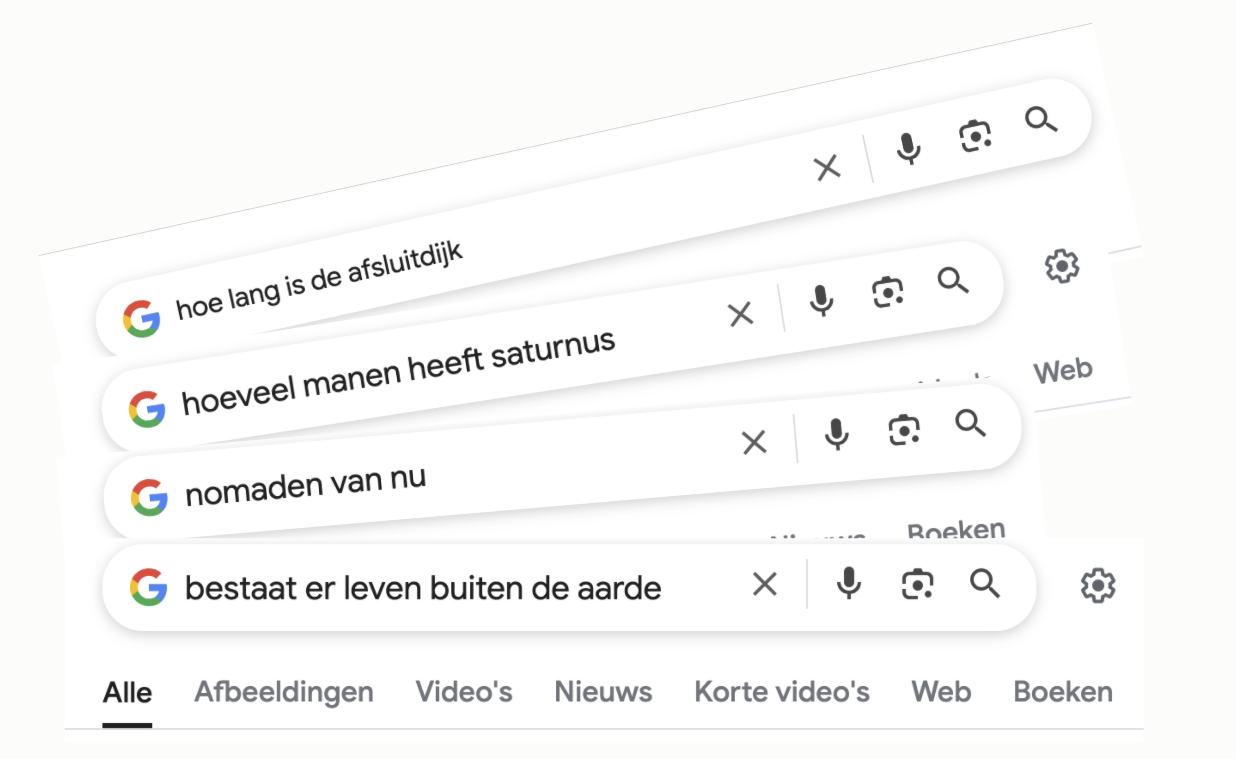
Task: Switch to the Afbeeldingen tab
Action: click(283, 692)
